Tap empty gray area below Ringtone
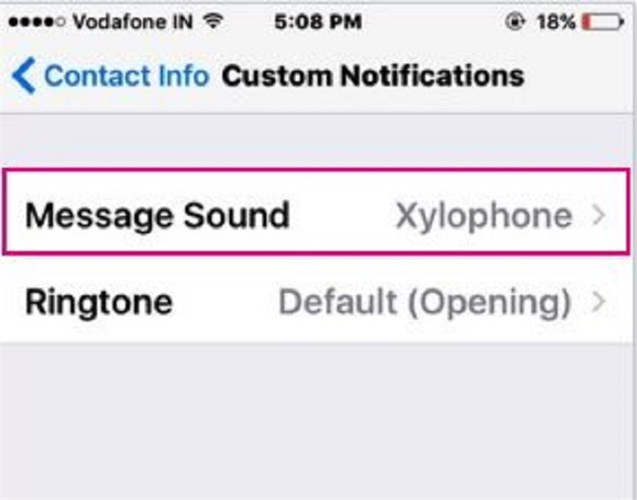 click(x=318, y=421)
